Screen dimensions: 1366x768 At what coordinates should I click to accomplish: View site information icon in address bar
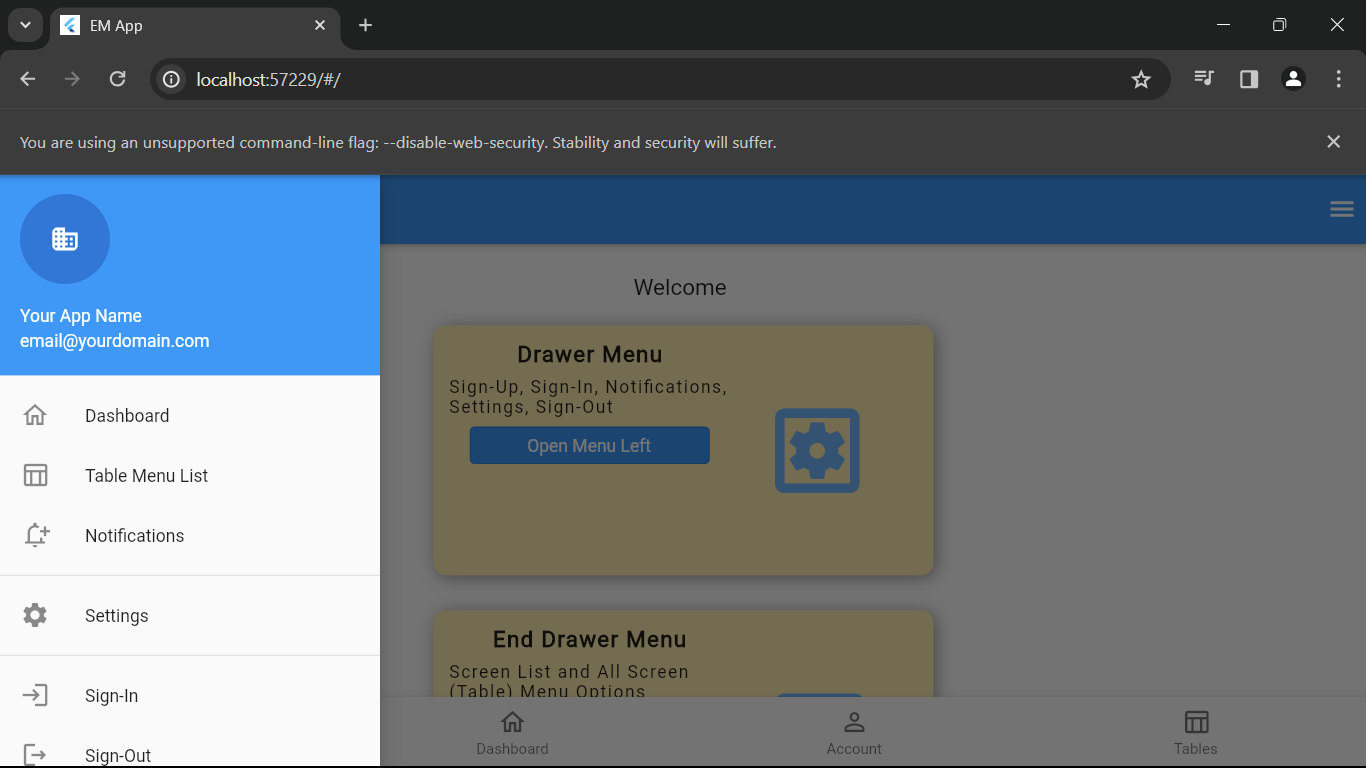(x=172, y=79)
